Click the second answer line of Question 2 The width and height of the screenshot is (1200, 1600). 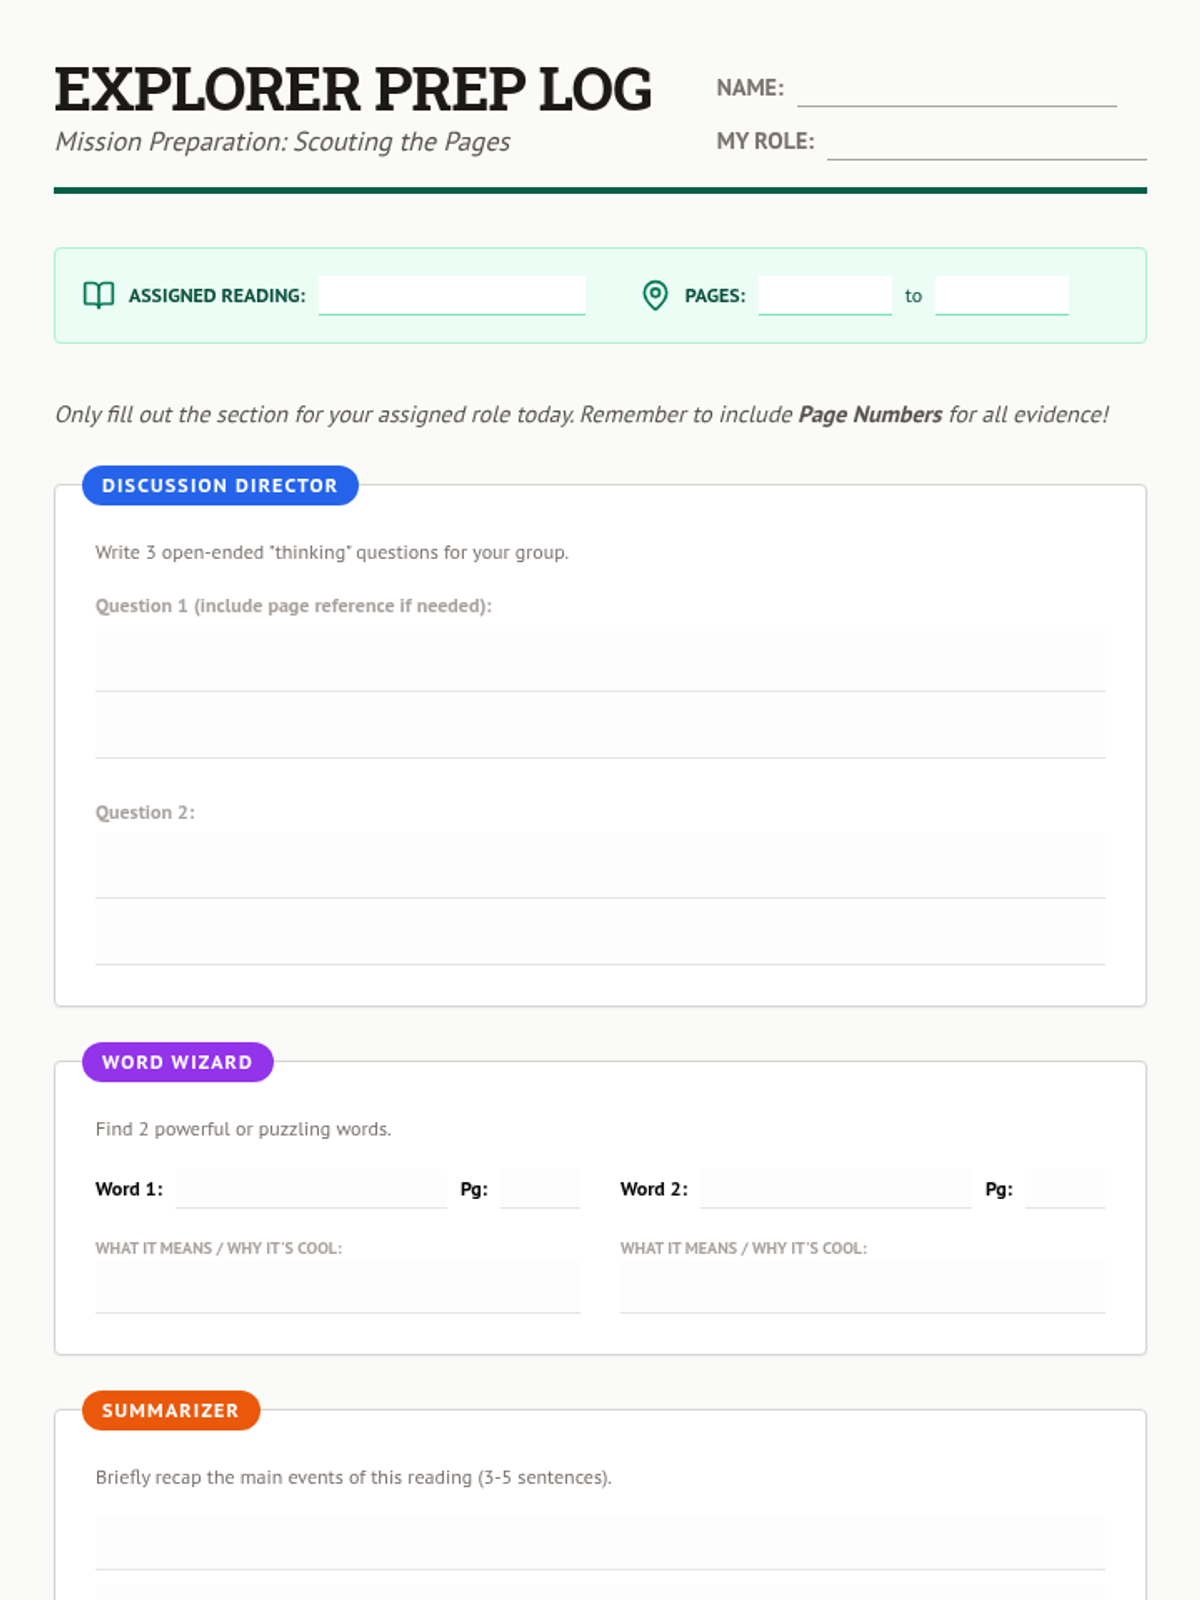[600, 933]
